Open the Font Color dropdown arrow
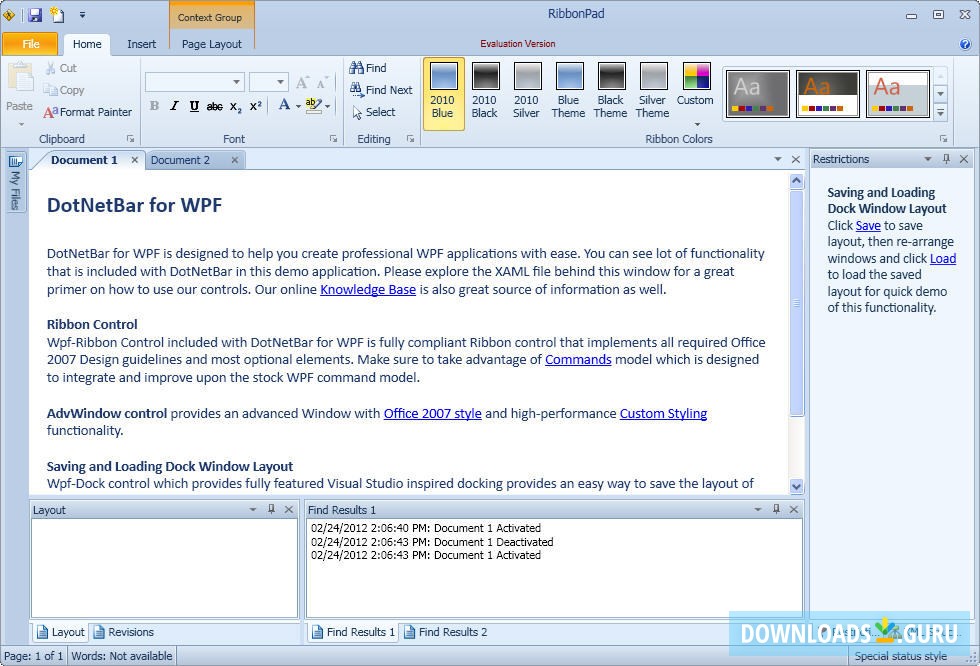The height and width of the screenshot is (666, 980). (298, 106)
